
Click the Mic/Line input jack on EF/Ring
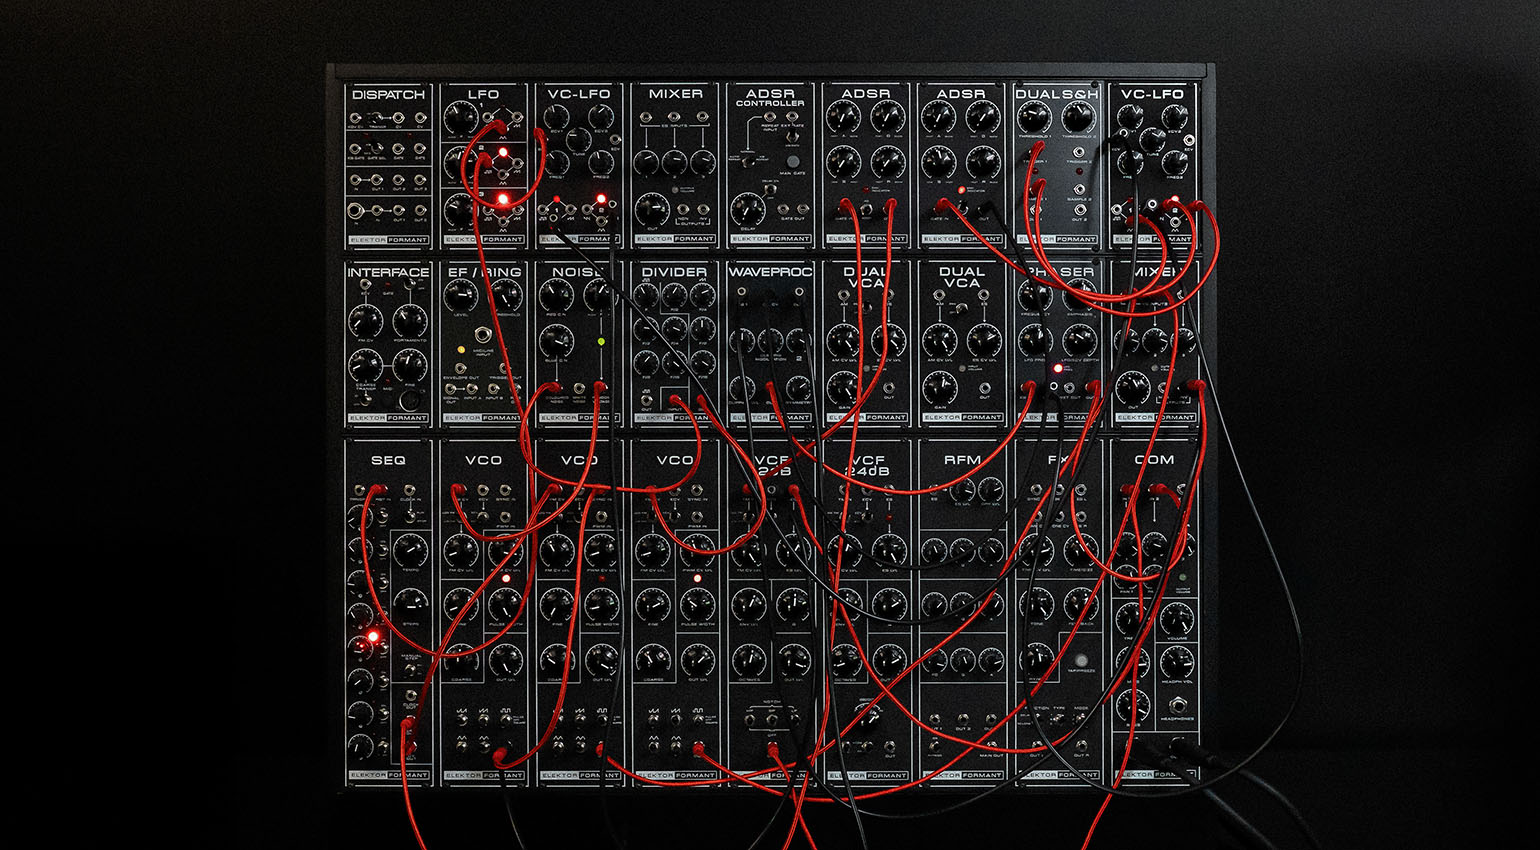click(x=484, y=336)
